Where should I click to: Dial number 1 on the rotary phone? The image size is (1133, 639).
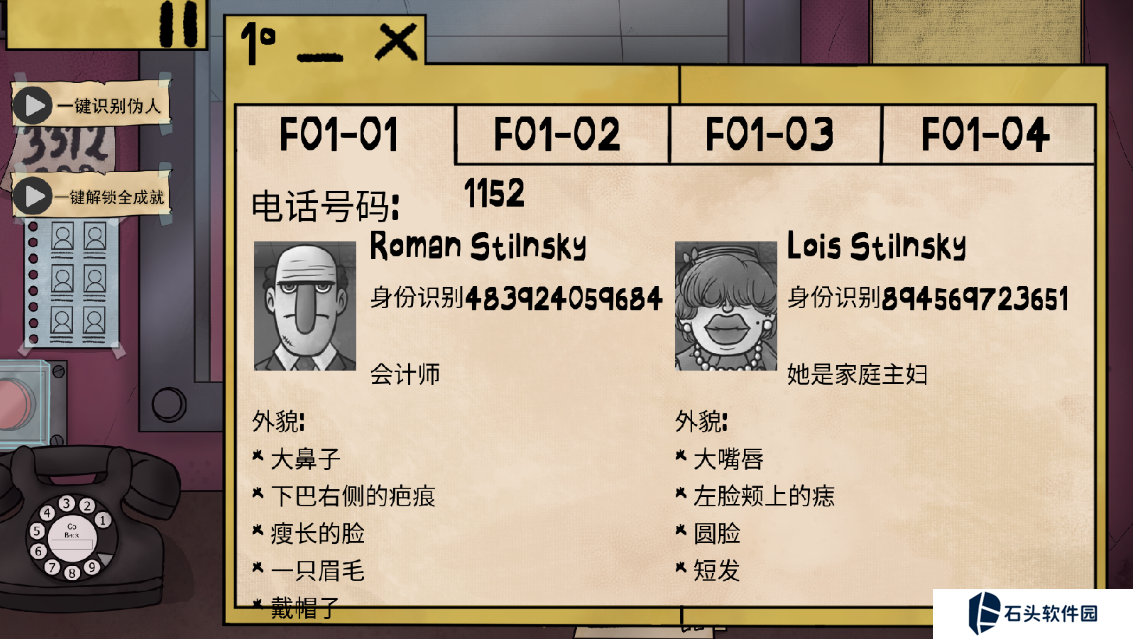click(102, 520)
